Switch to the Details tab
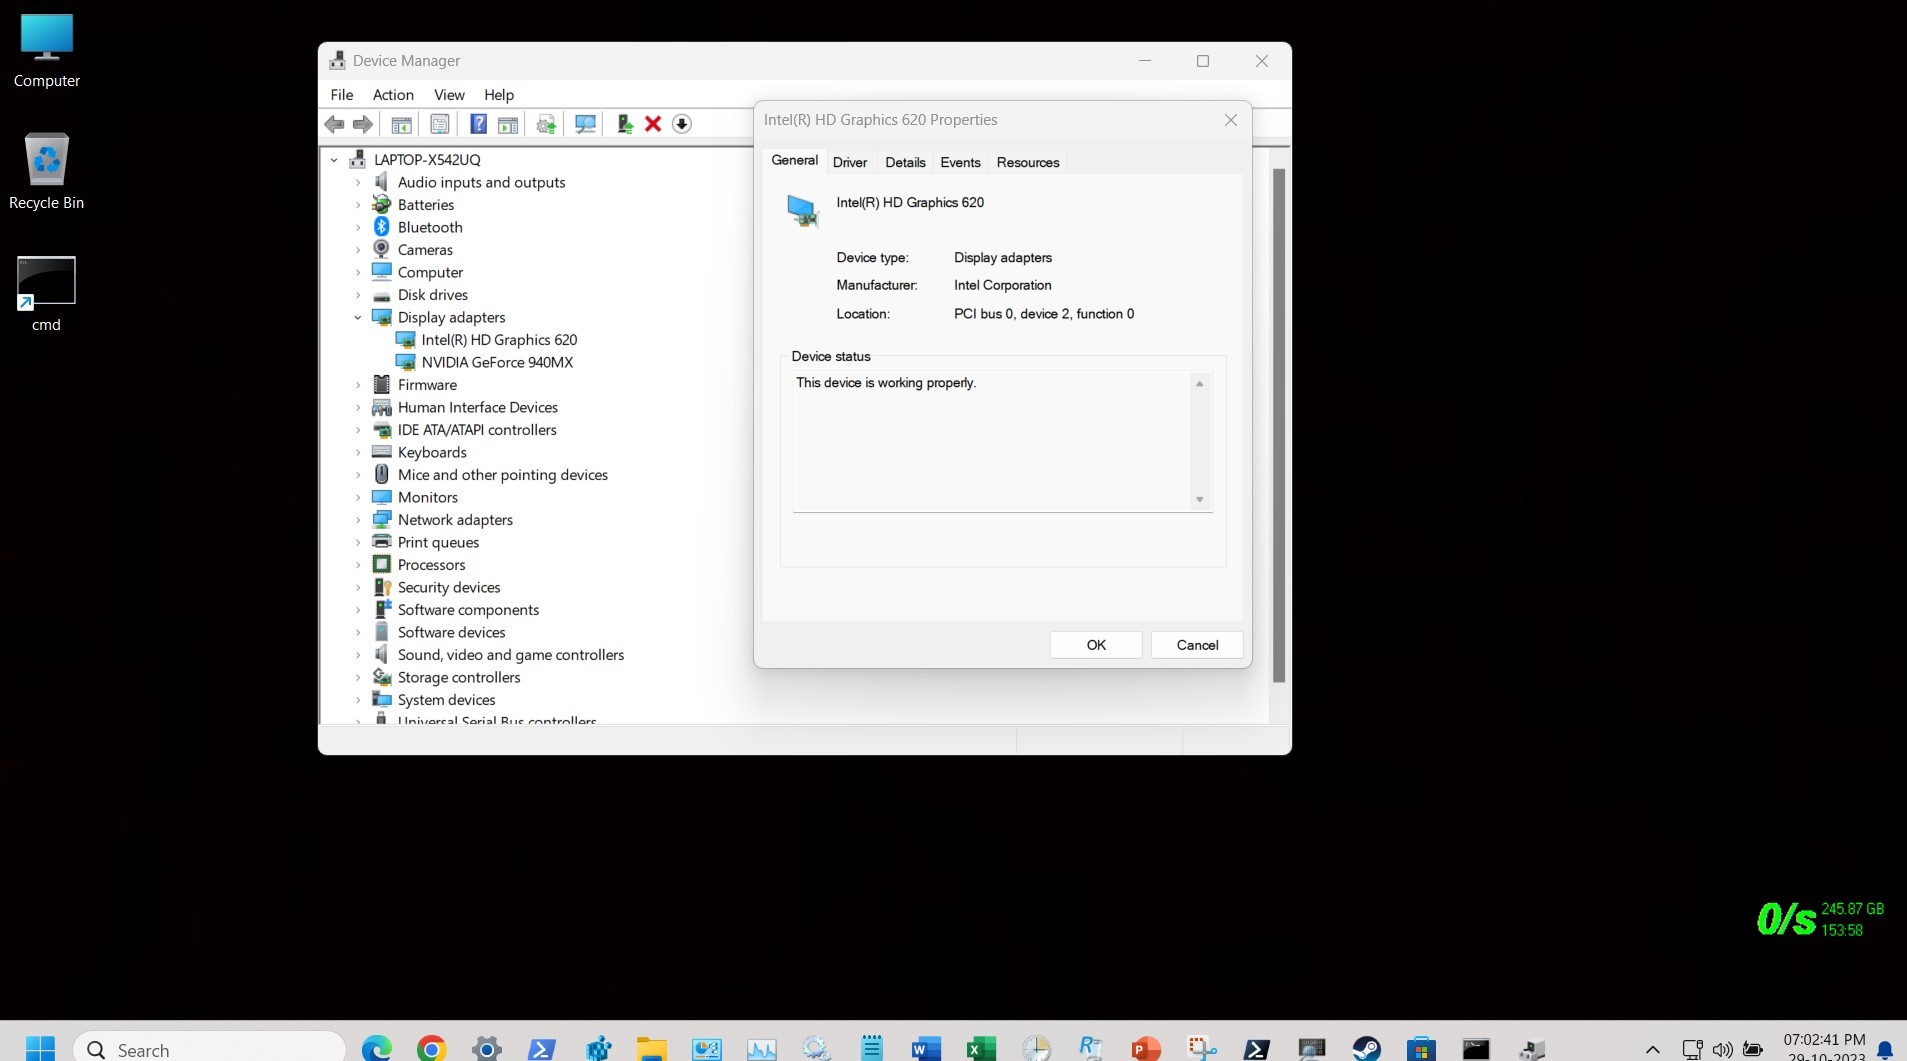Viewport: 1907px width, 1061px height. 905,162
